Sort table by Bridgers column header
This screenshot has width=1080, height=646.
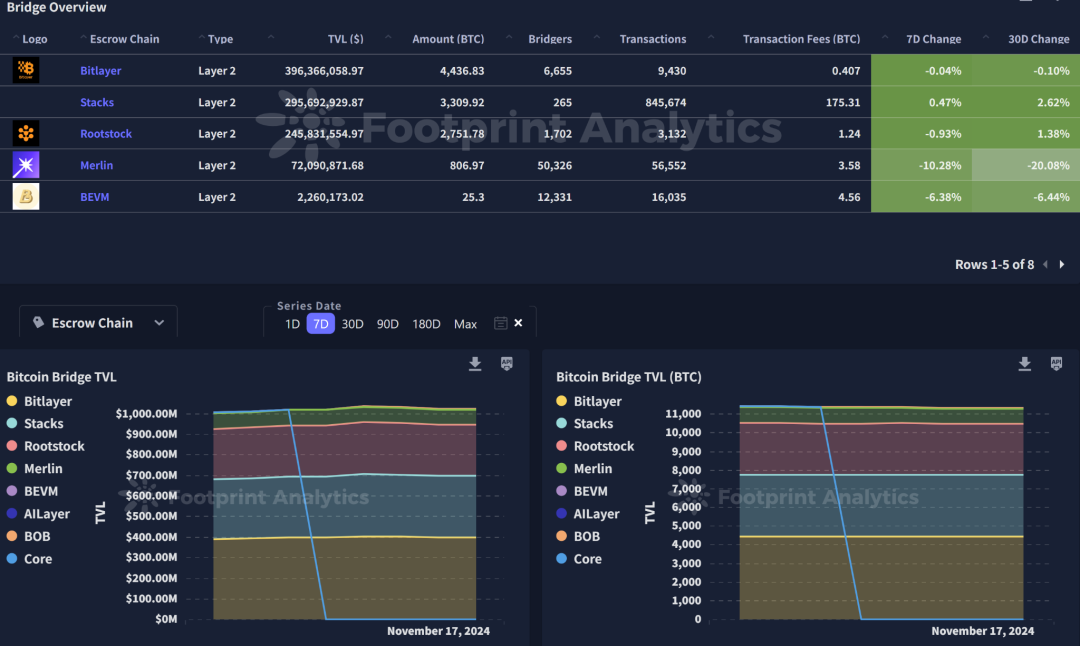tap(550, 39)
